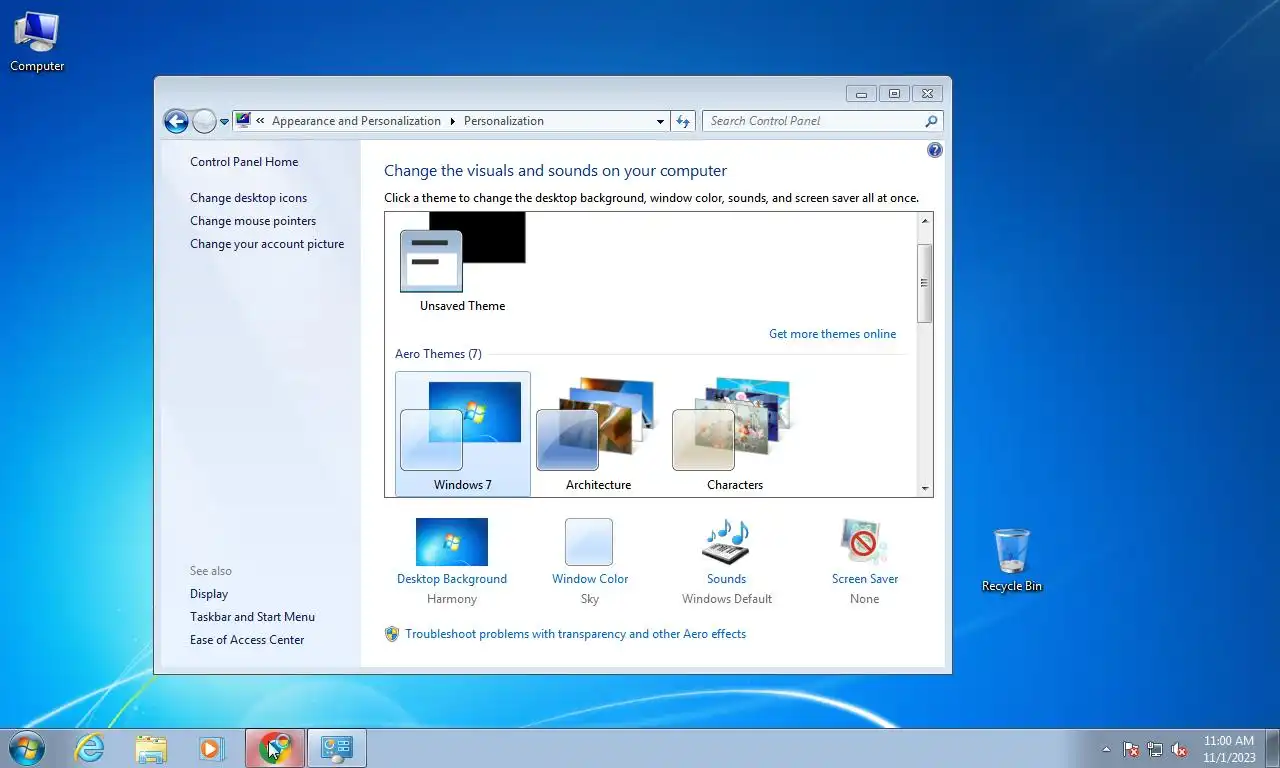Screen dimensions: 1280x768
Task: Maximize the Personalization window
Action: (x=894, y=93)
